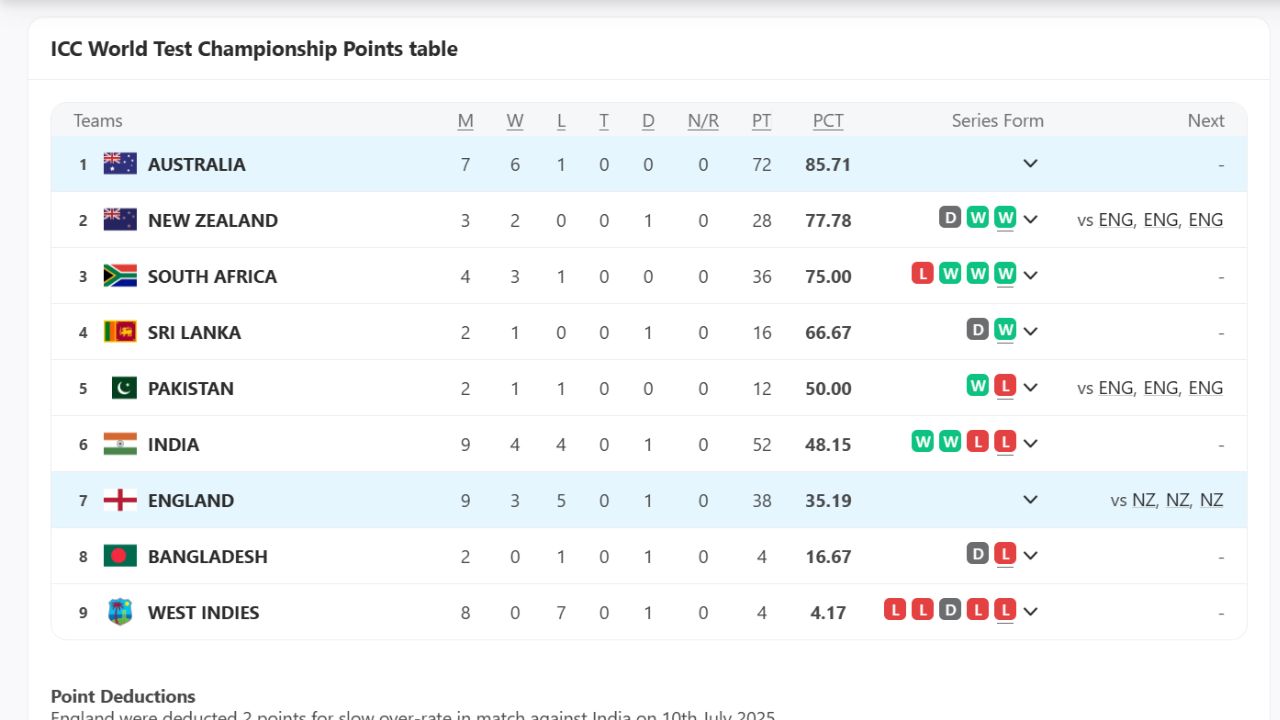This screenshot has height=720, width=1280.
Task: Open New Zealand's first ENG fixture link
Action: [x=1115, y=219]
